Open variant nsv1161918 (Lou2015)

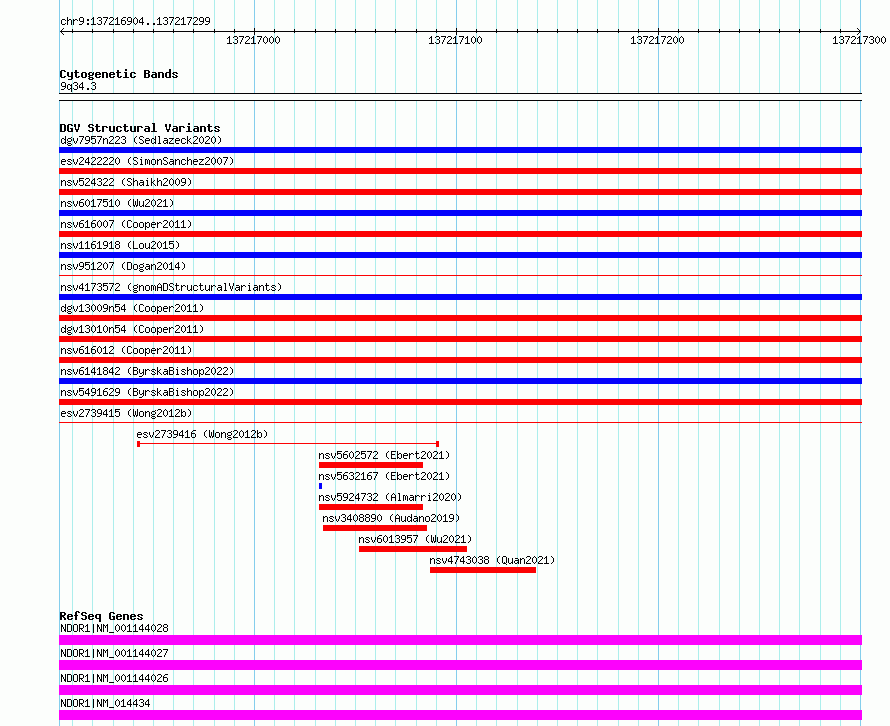pos(120,245)
